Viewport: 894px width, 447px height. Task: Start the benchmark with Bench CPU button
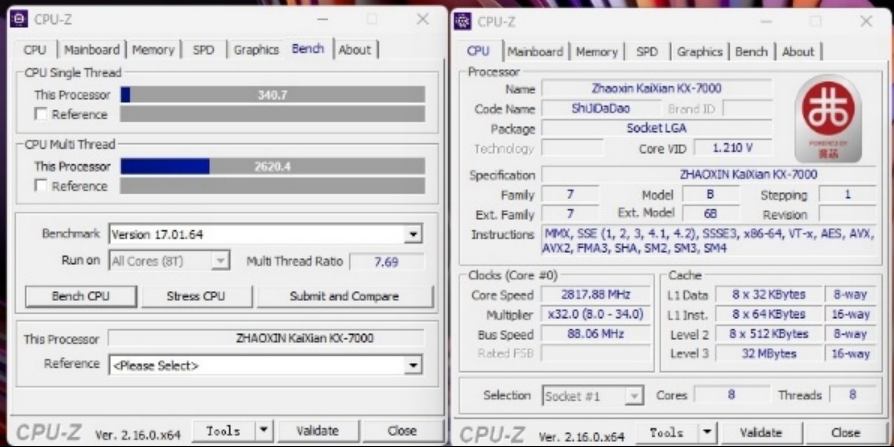(81, 296)
